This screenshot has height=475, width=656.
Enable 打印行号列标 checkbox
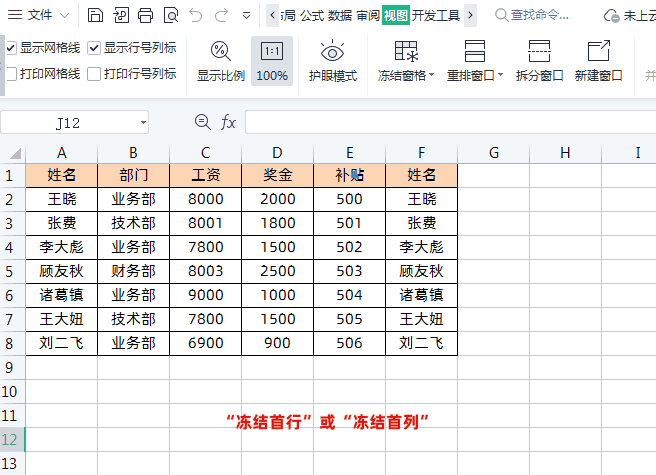pos(94,74)
